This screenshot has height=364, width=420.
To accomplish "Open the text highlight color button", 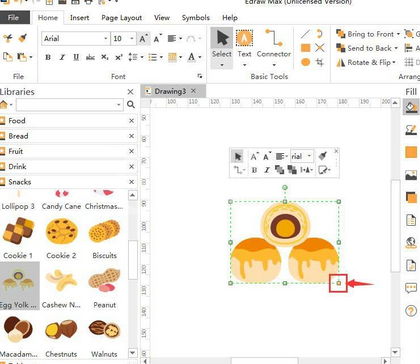I will [172, 57].
